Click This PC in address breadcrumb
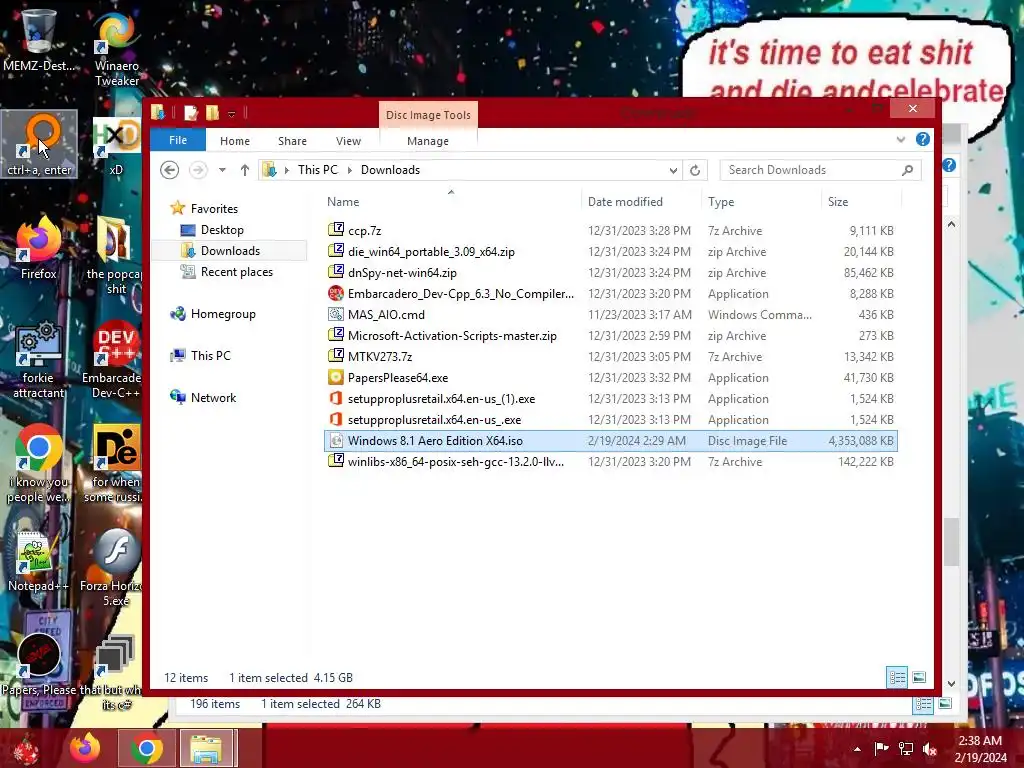Screen dimensions: 1024x768 click(x=317, y=170)
